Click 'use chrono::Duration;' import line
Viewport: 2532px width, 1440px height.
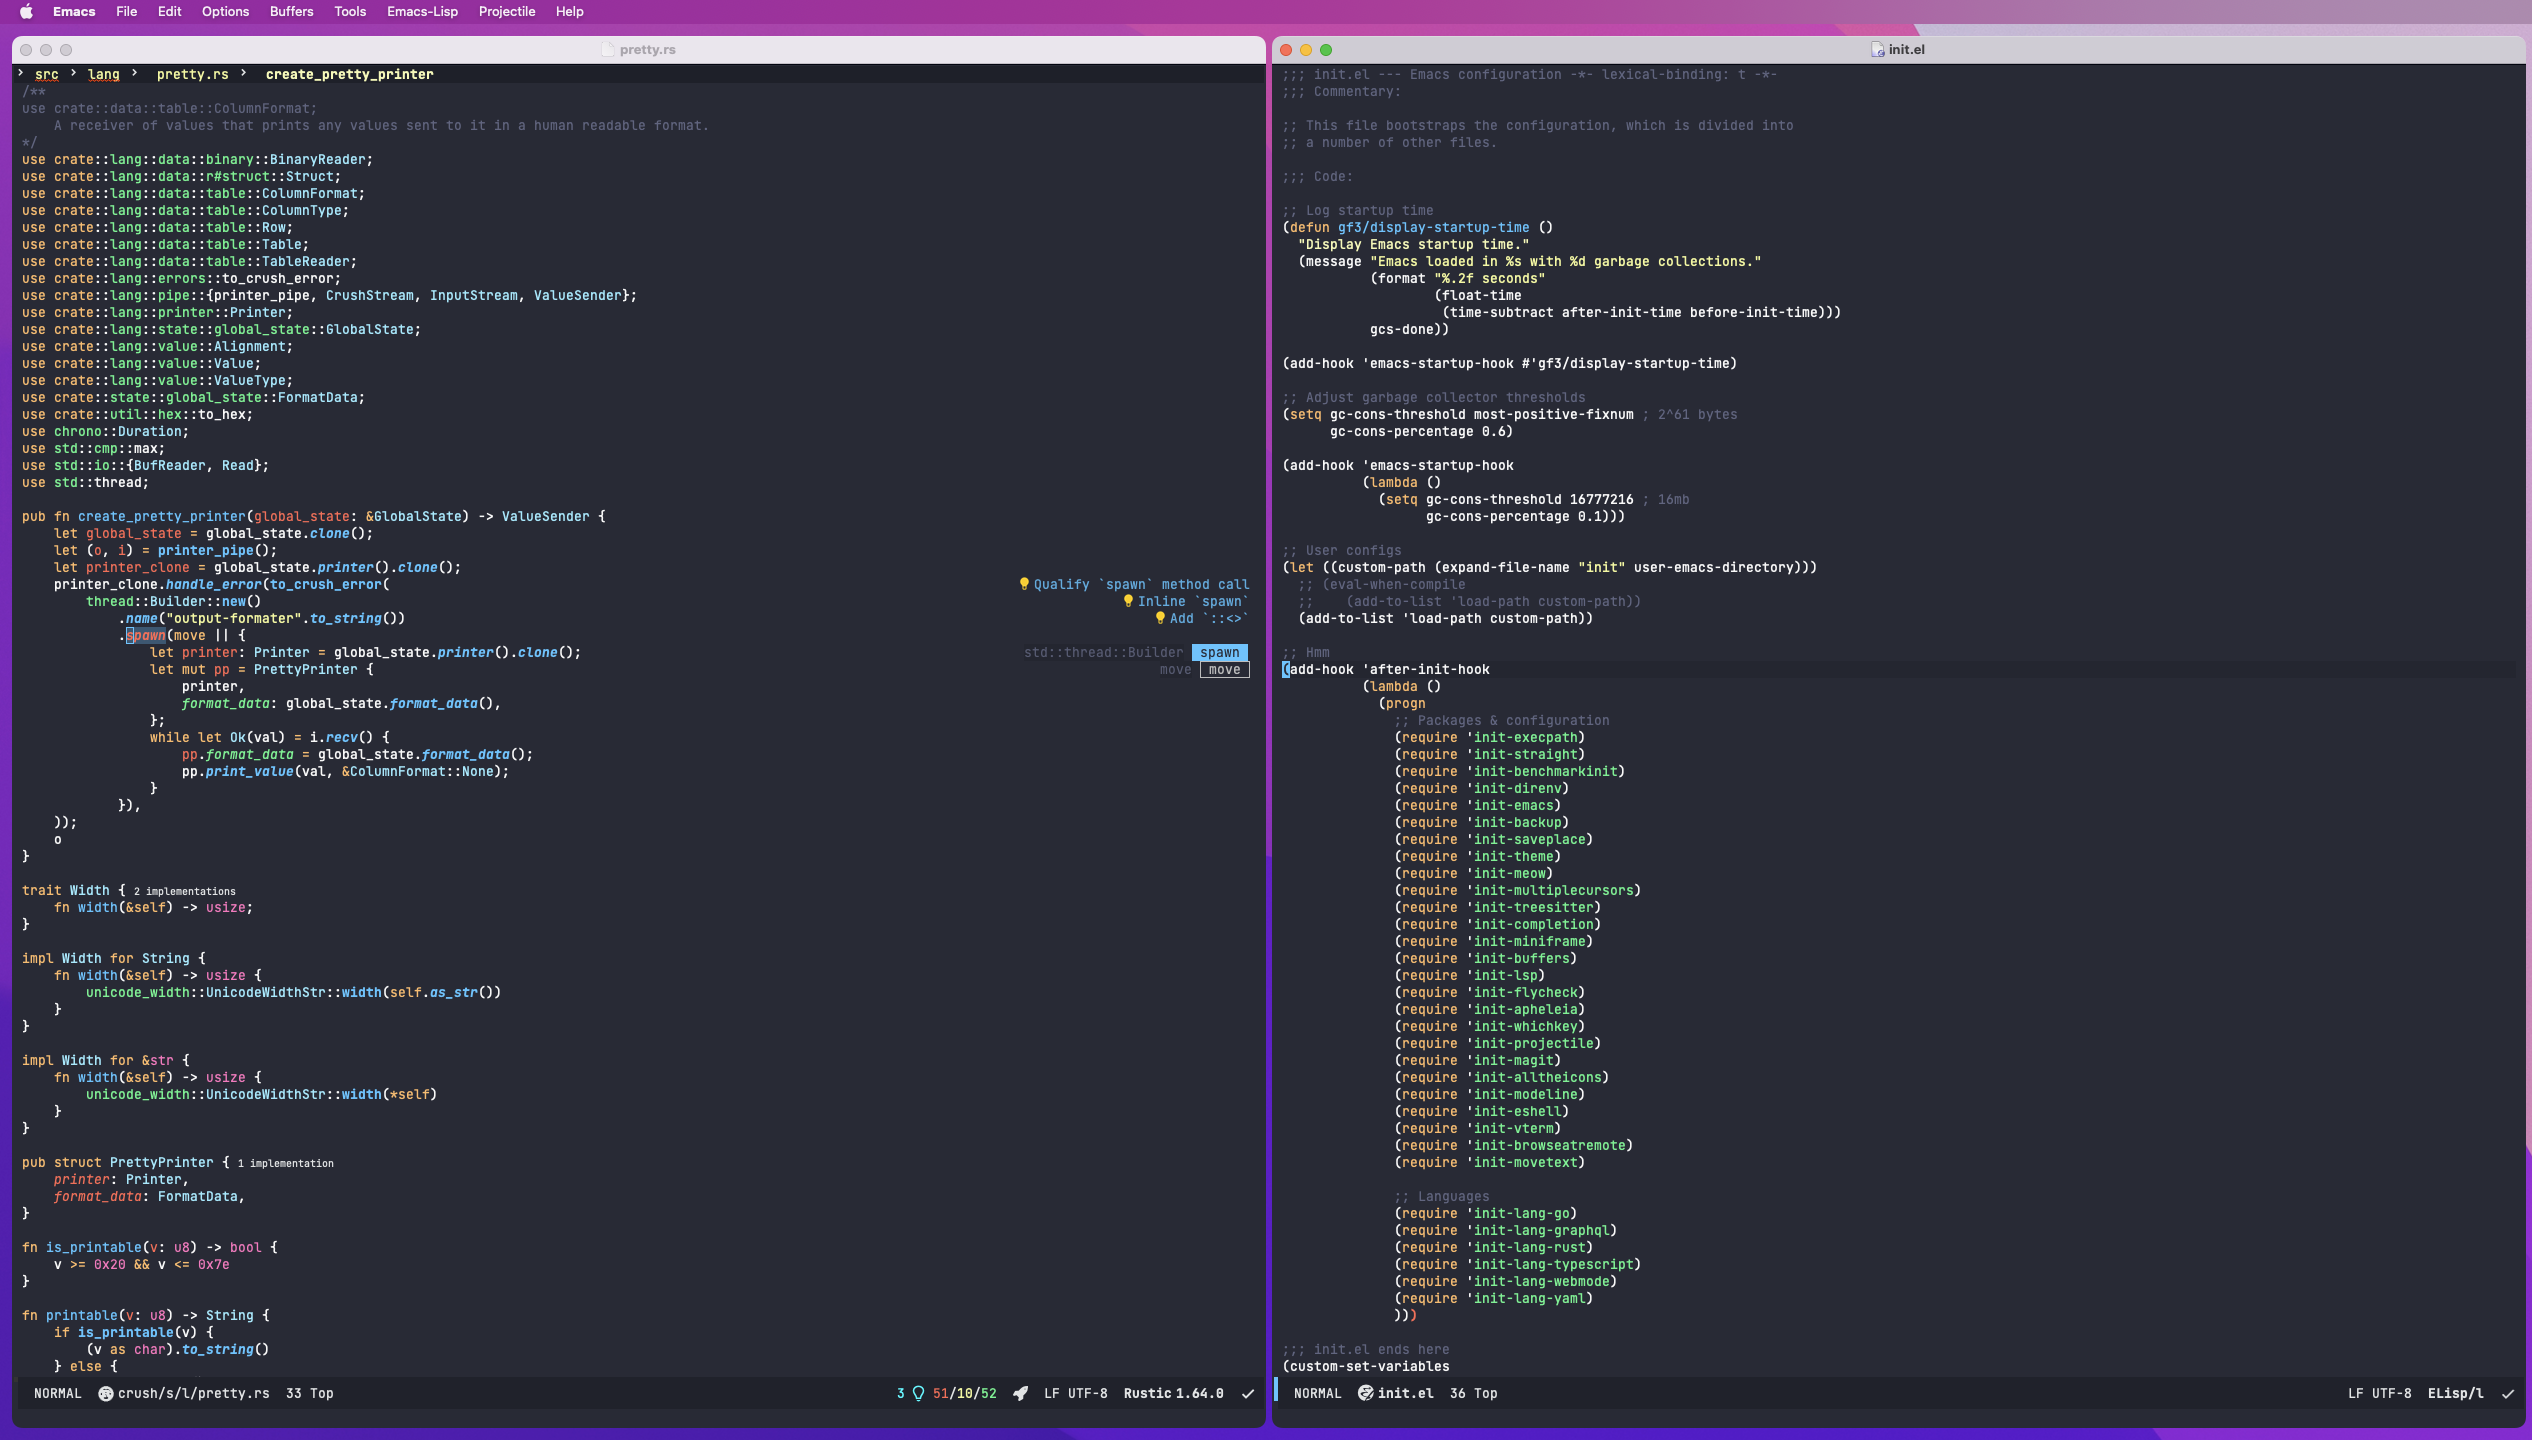point(105,431)
